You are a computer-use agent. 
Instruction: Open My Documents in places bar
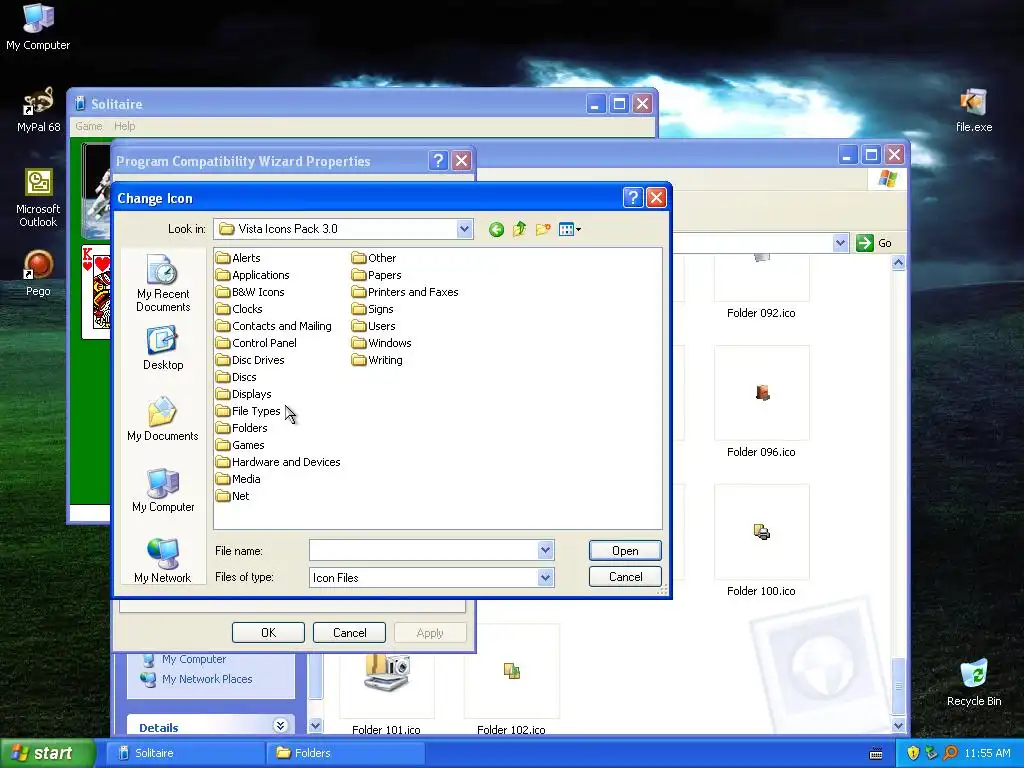[x=163, y=419]
